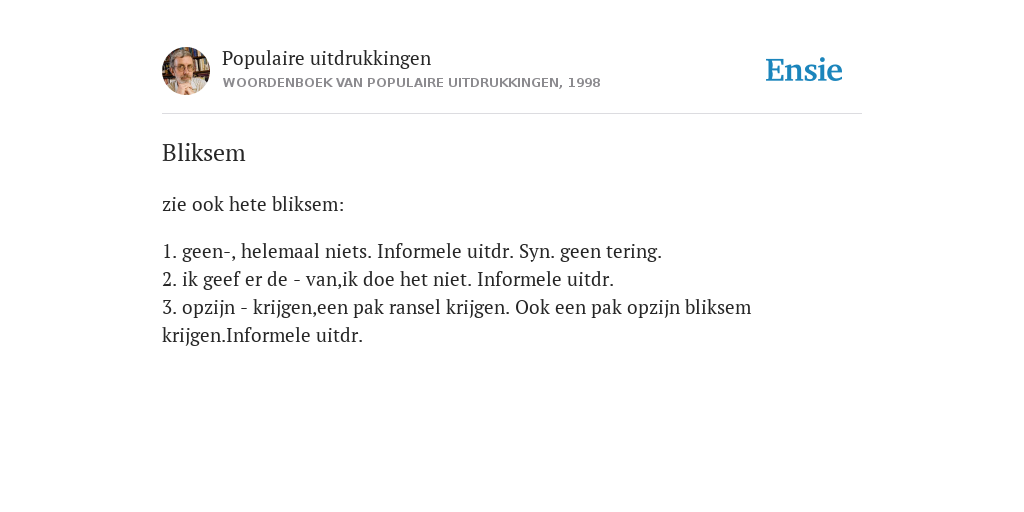This screenshot has height=512, width=1024.
Task: Open the 'Populaire uitdrukkingen' author title
Action: point(327,58)
